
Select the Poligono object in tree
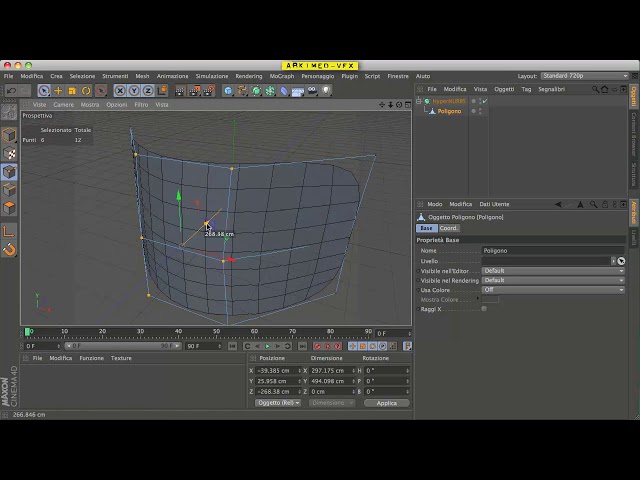tap(449, 111)
